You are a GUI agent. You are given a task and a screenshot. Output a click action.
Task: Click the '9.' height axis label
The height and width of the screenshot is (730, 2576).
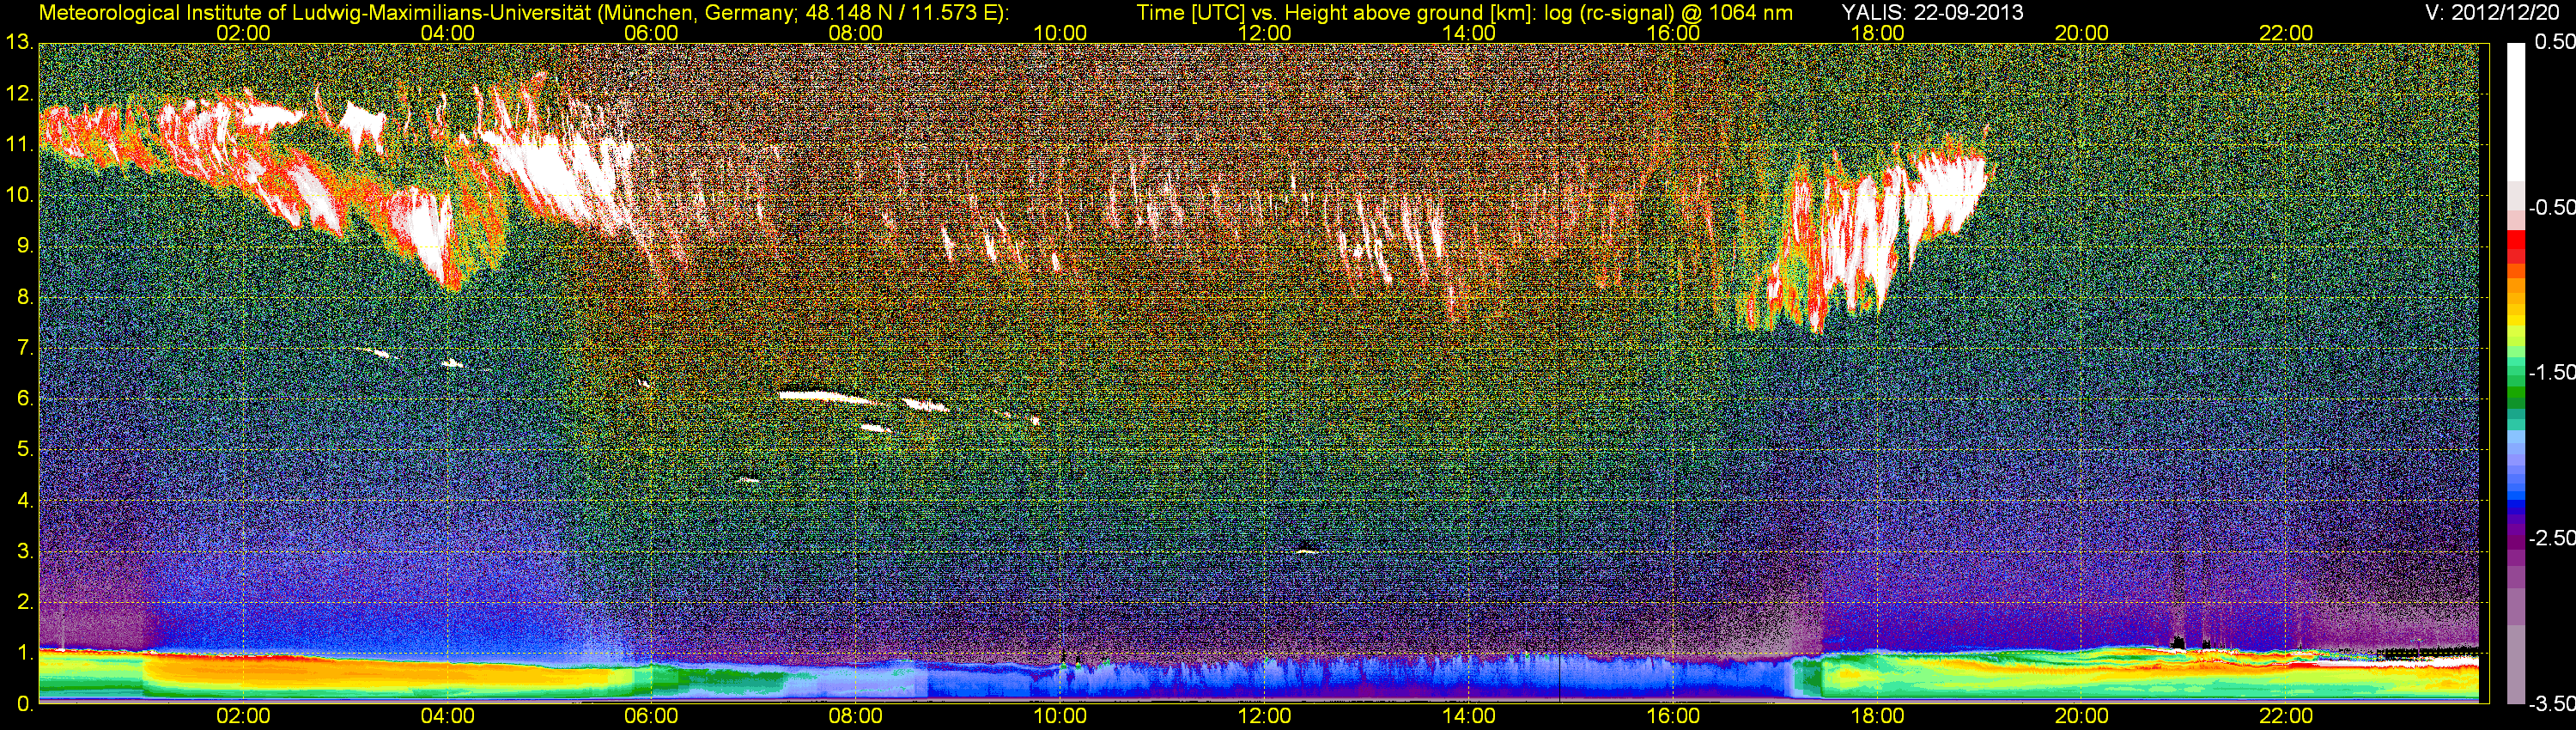tap(24, 246)
